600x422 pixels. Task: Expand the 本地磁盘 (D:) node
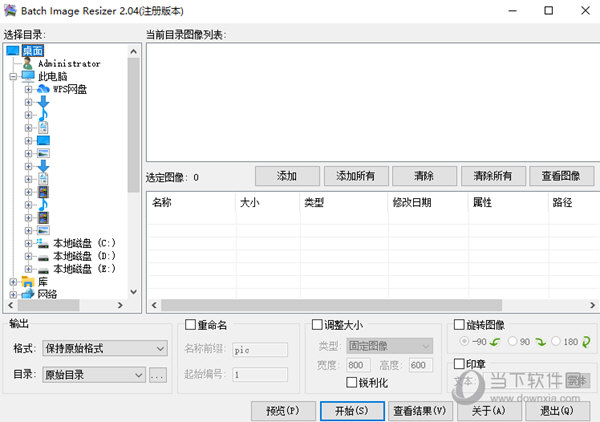(x=28, y=256)
